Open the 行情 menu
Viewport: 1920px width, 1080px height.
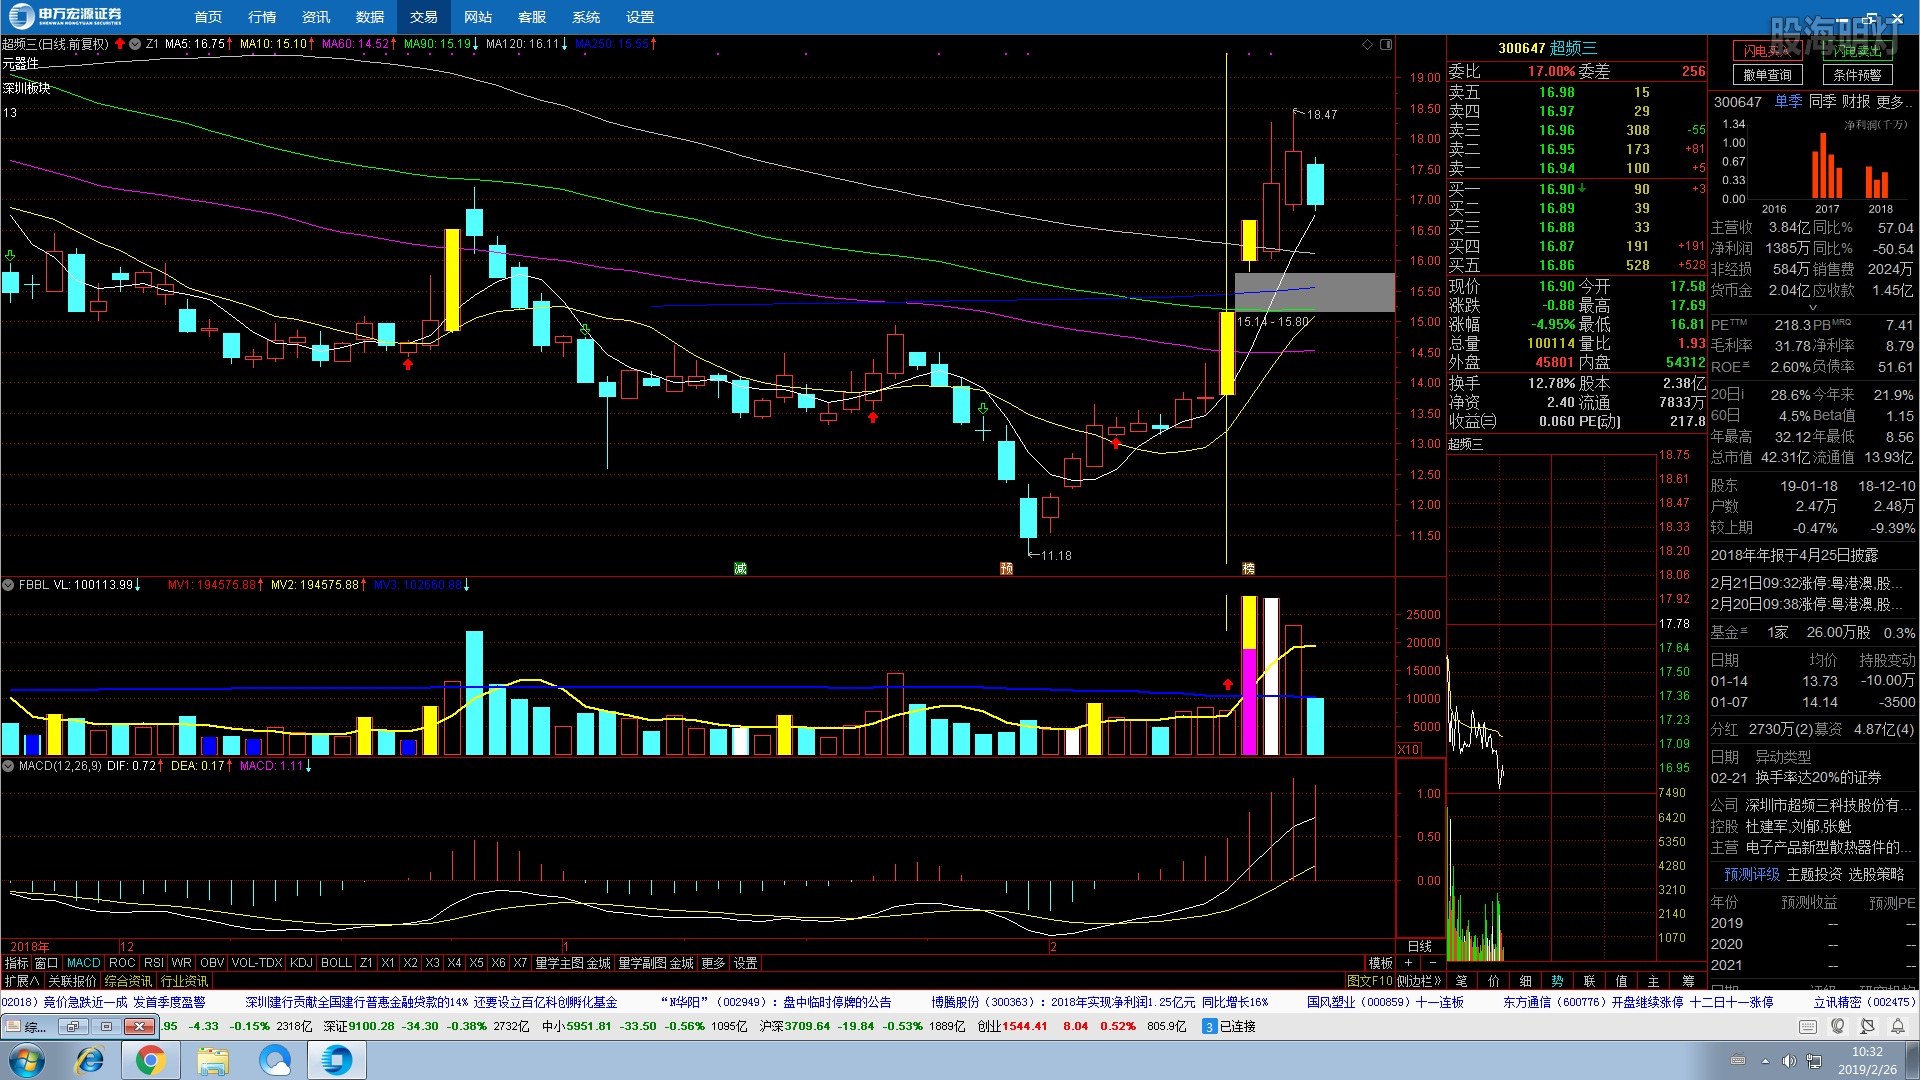[x=262, y=17]
